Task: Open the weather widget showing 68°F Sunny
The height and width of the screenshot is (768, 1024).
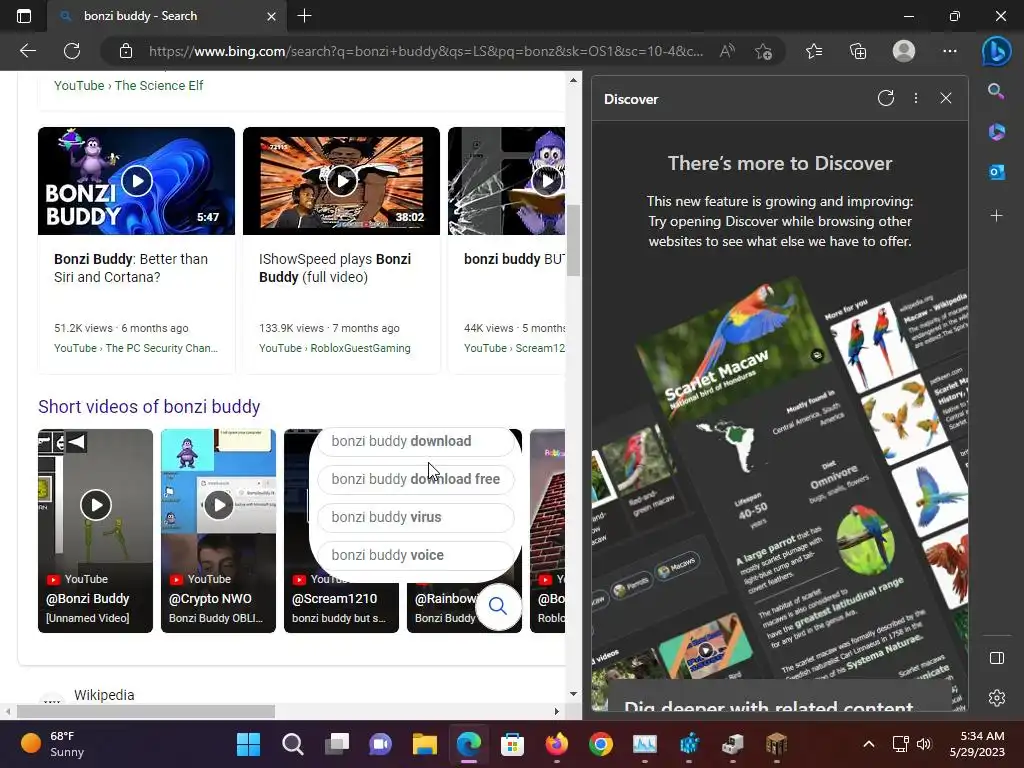Action: pos(52,744)
